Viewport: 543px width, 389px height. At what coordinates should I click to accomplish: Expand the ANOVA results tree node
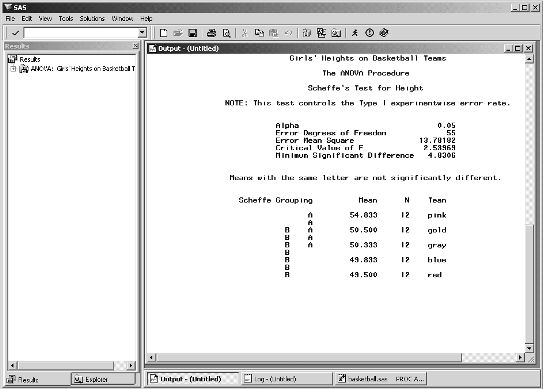point(13,69)
